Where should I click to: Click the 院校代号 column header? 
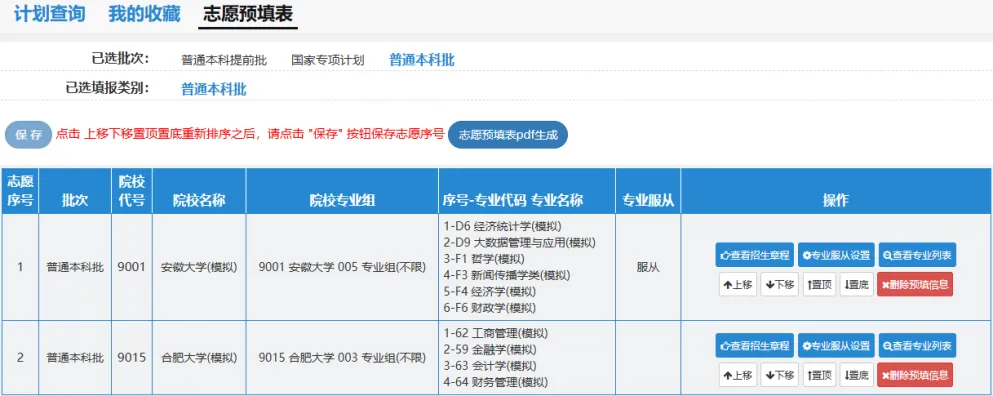point(132,191)
